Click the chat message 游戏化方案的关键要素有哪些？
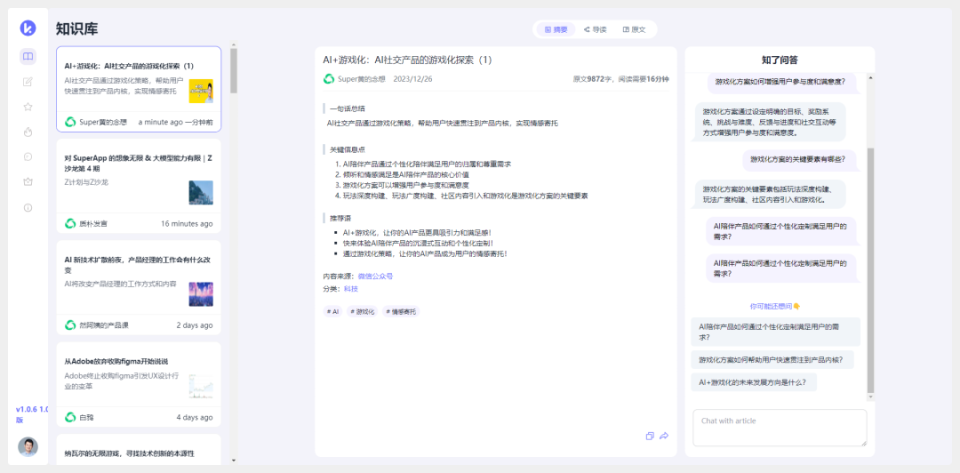The height and width of the screenshot is (473, 960). (798, 159)
